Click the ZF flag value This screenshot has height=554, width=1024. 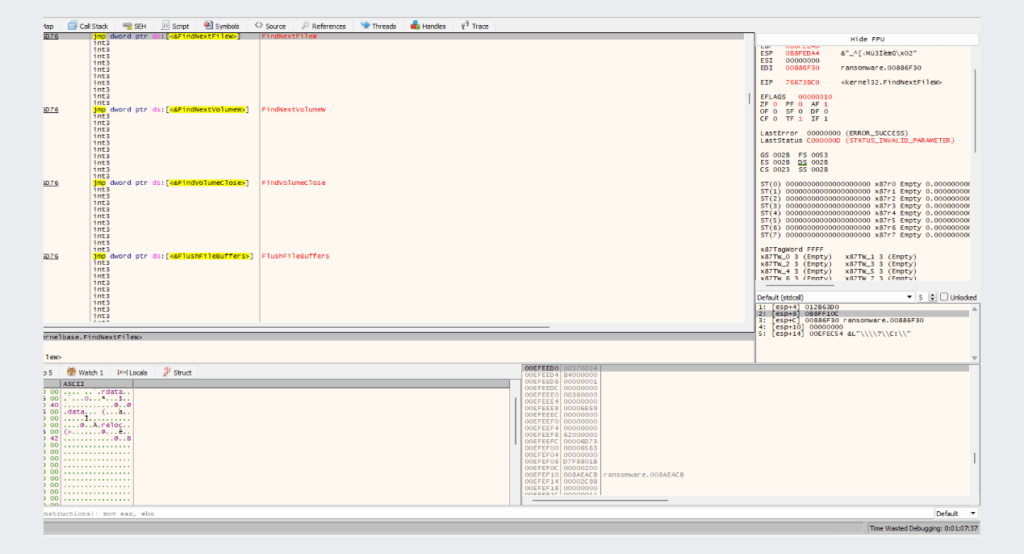(x=775, y=104)
